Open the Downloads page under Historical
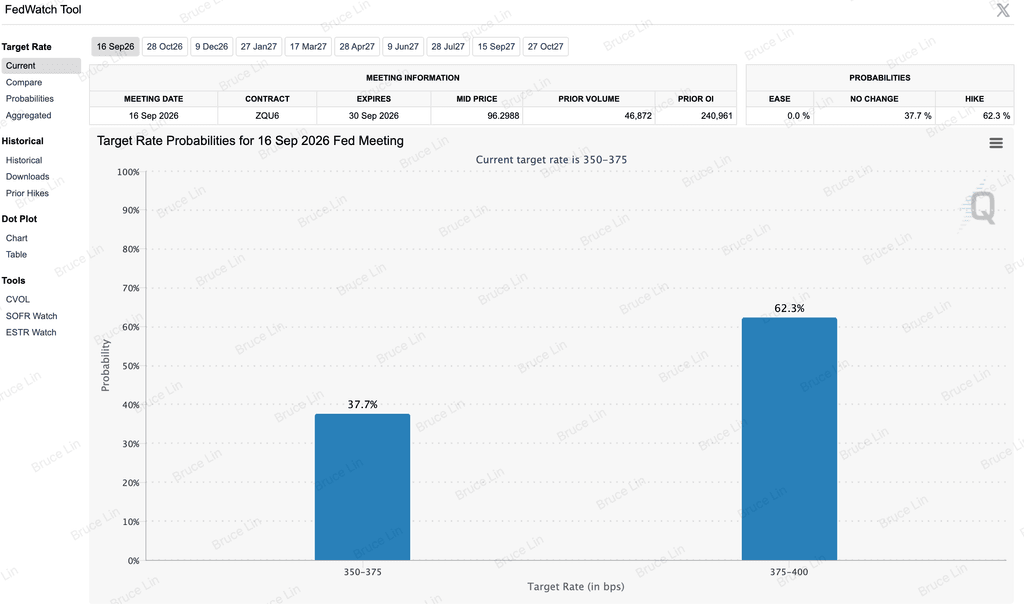This screenshot has height=604, width=1024. (27, 177)
